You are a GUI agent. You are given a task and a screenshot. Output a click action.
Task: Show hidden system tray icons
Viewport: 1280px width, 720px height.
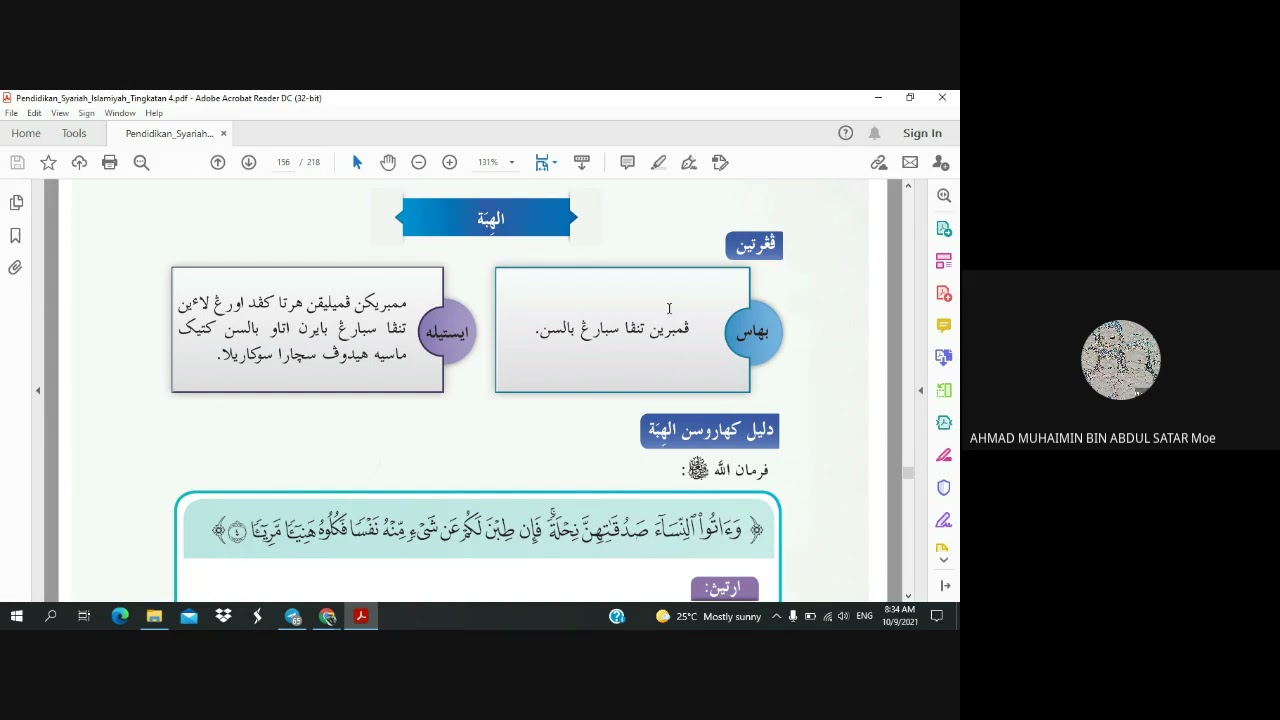[776, 616]
